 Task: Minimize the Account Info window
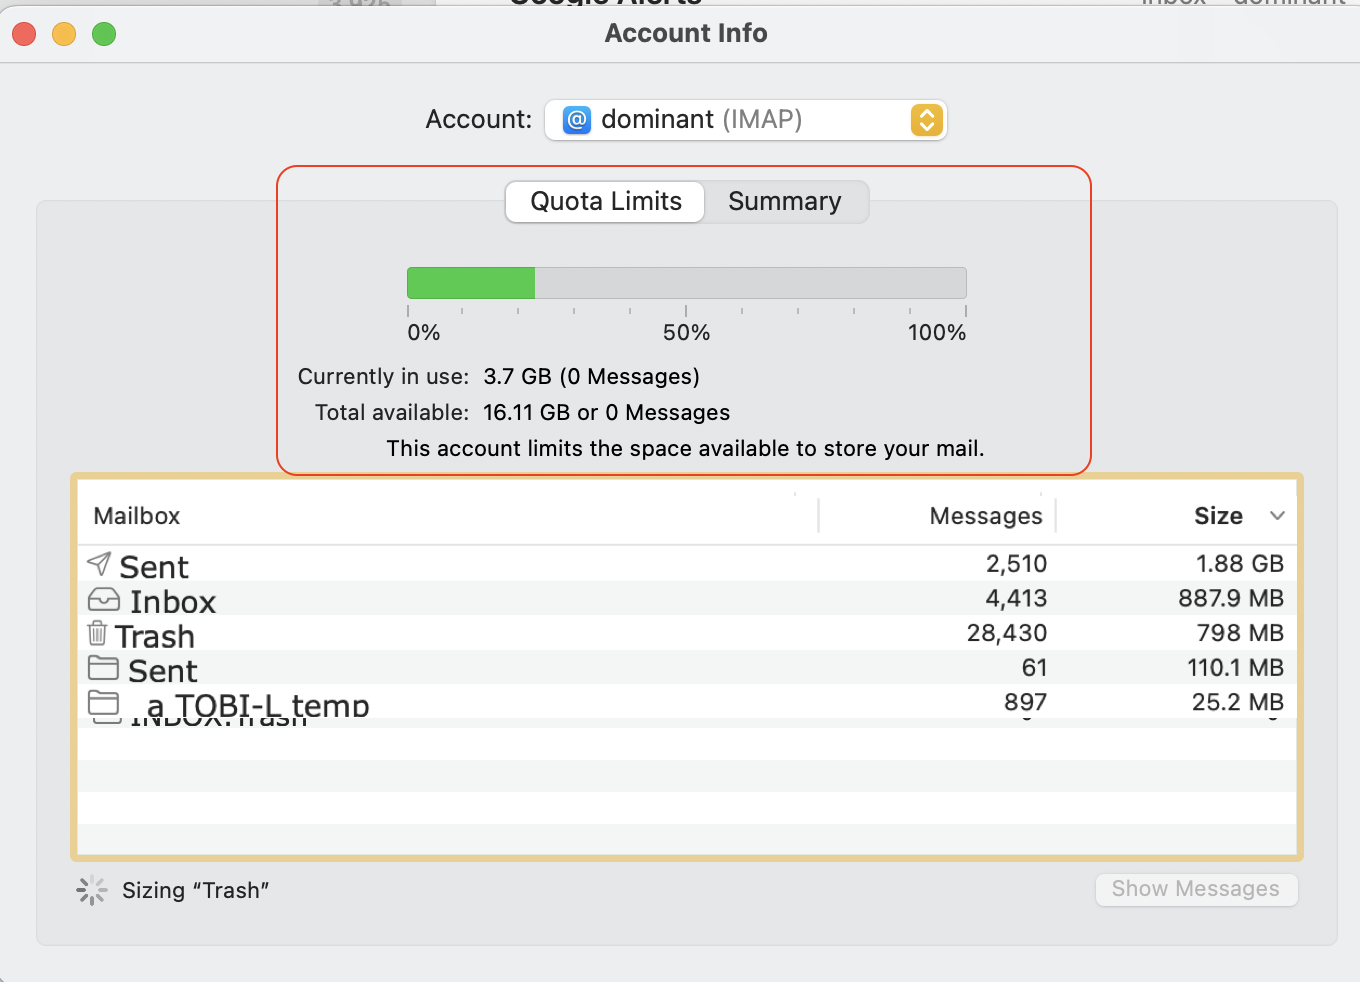pyautogui.click(x=64, y=34)
